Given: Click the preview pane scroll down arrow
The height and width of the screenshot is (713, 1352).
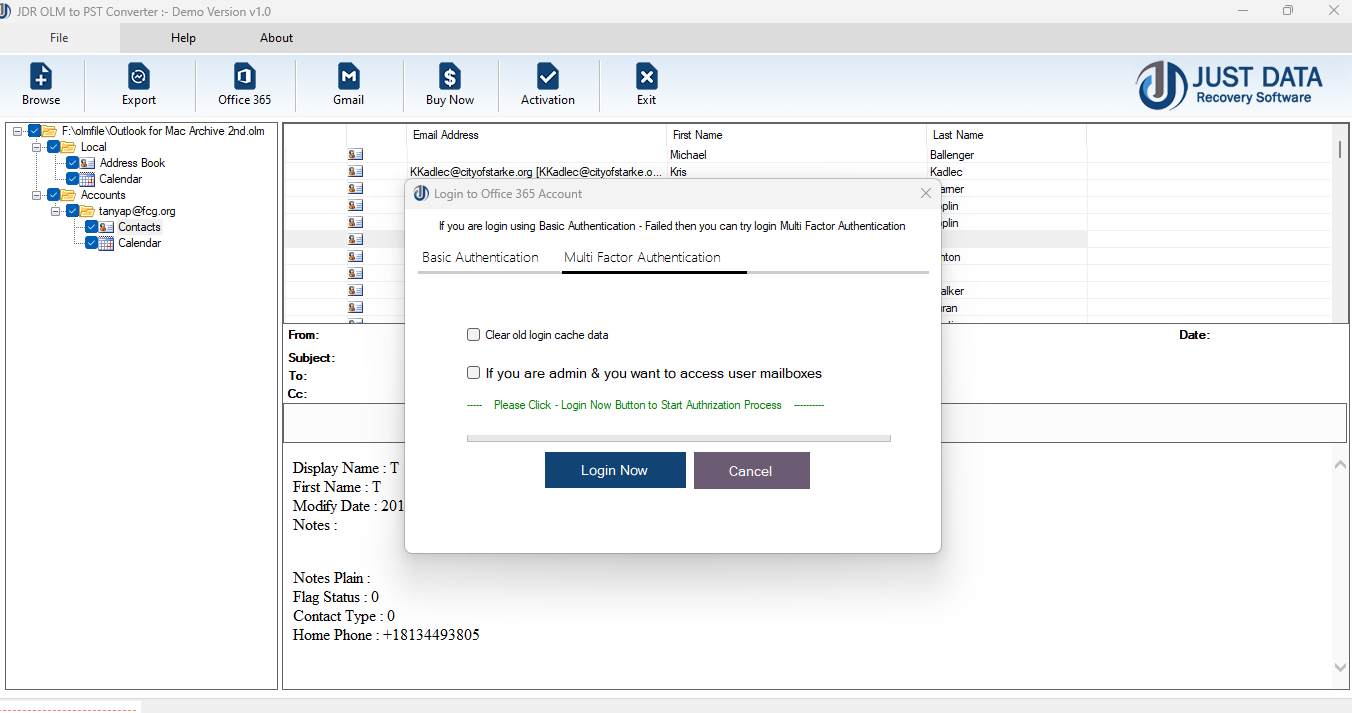Looking at the screenshot, I should pyautogui.click(x=1340, y=668).
